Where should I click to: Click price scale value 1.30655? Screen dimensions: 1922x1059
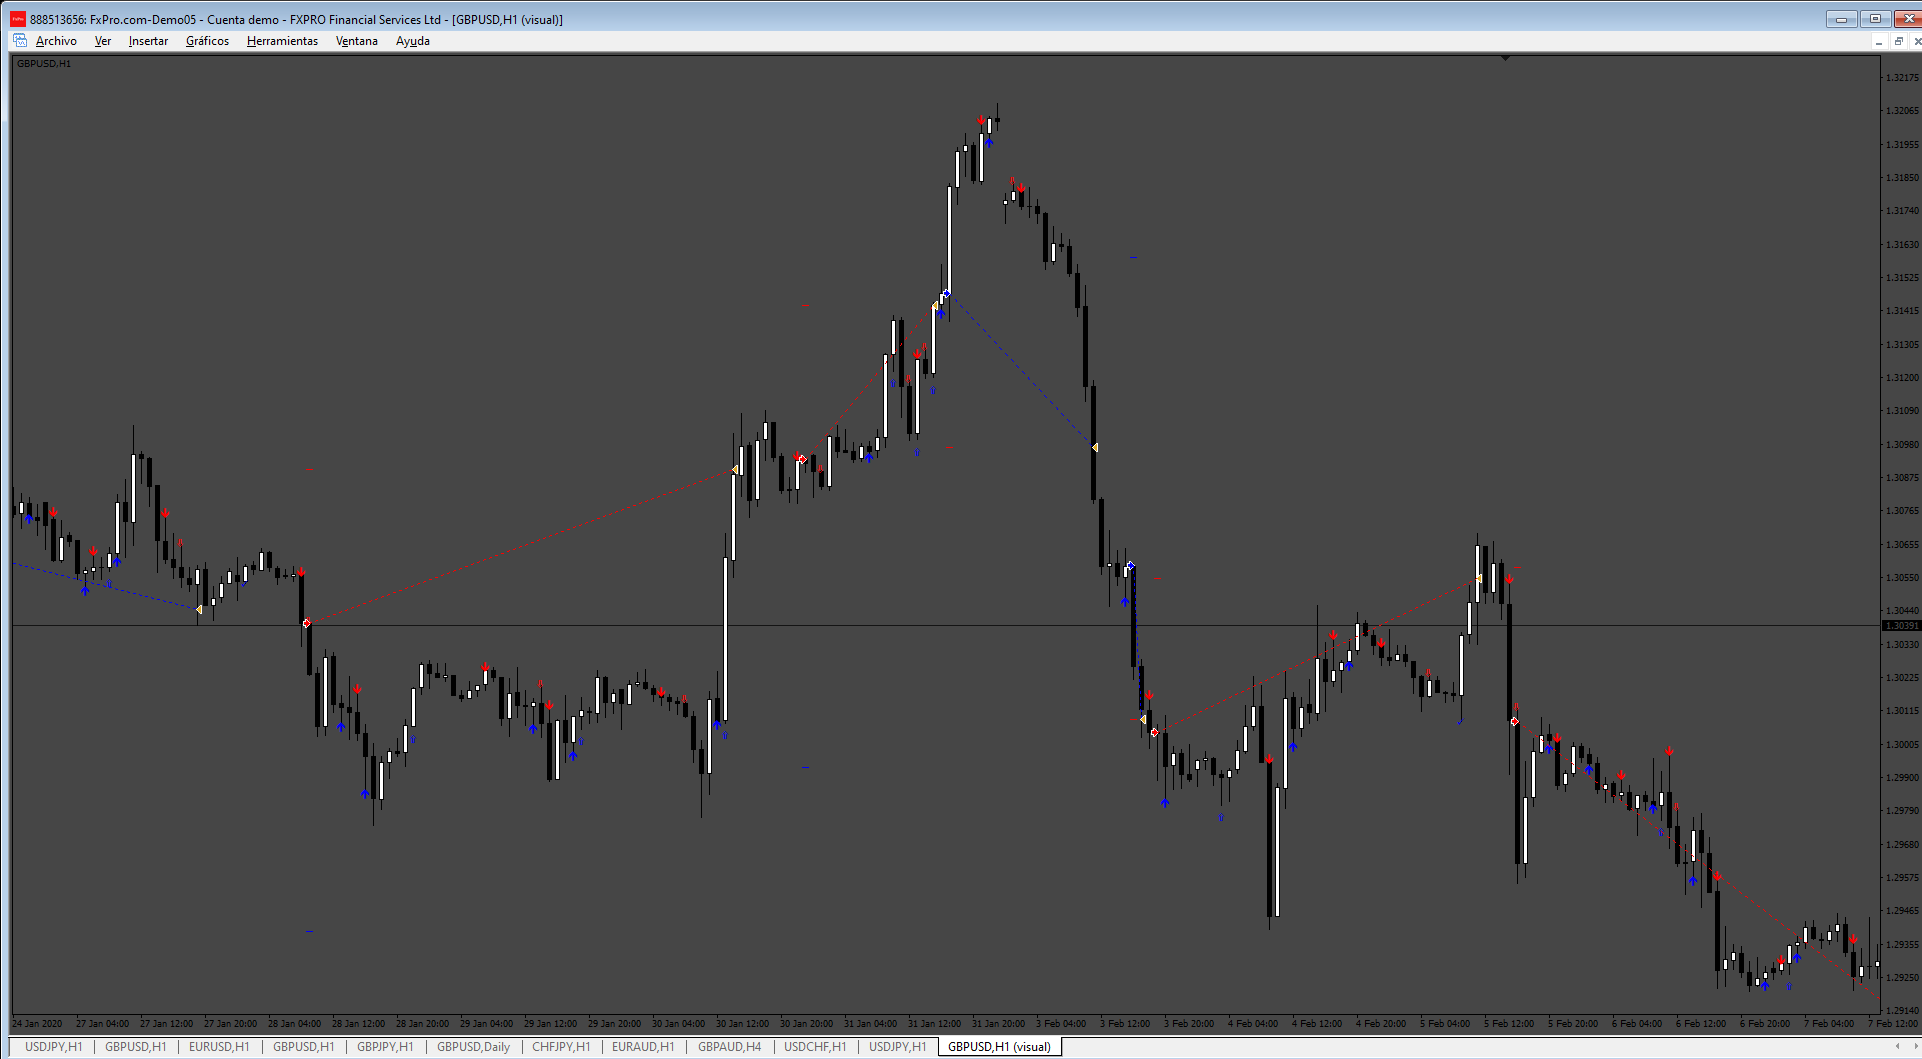(1902, 545)
